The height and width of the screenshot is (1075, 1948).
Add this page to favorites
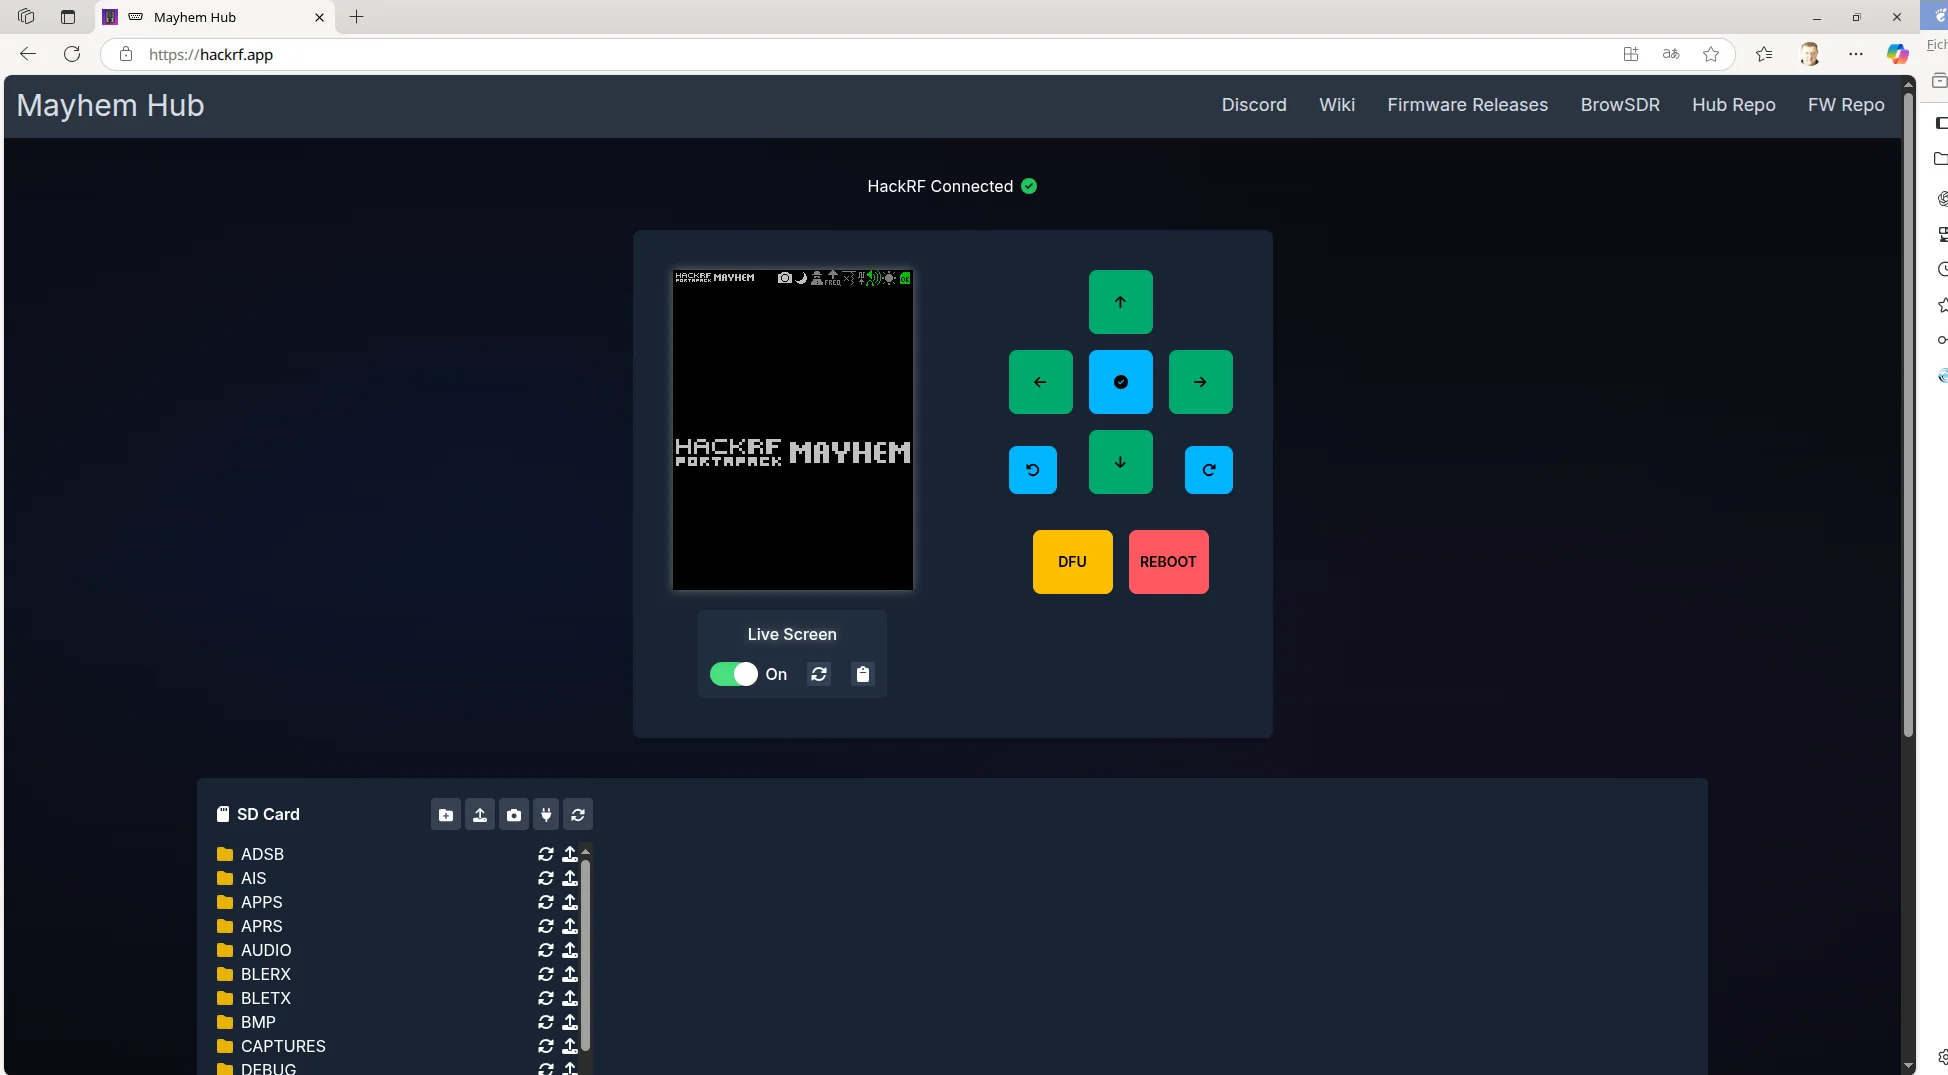[1711, 54]
